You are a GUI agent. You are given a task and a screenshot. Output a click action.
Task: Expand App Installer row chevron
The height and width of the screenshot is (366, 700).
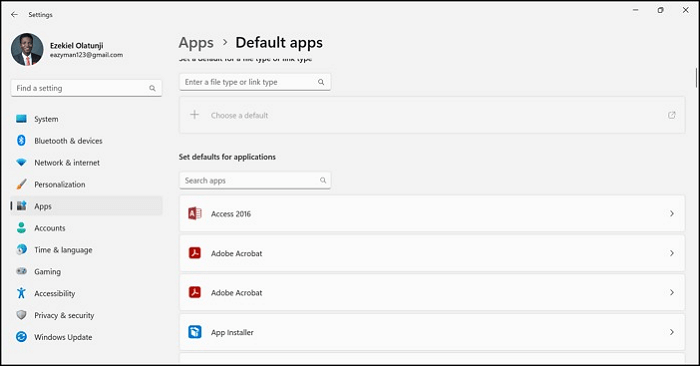[671, 332]
